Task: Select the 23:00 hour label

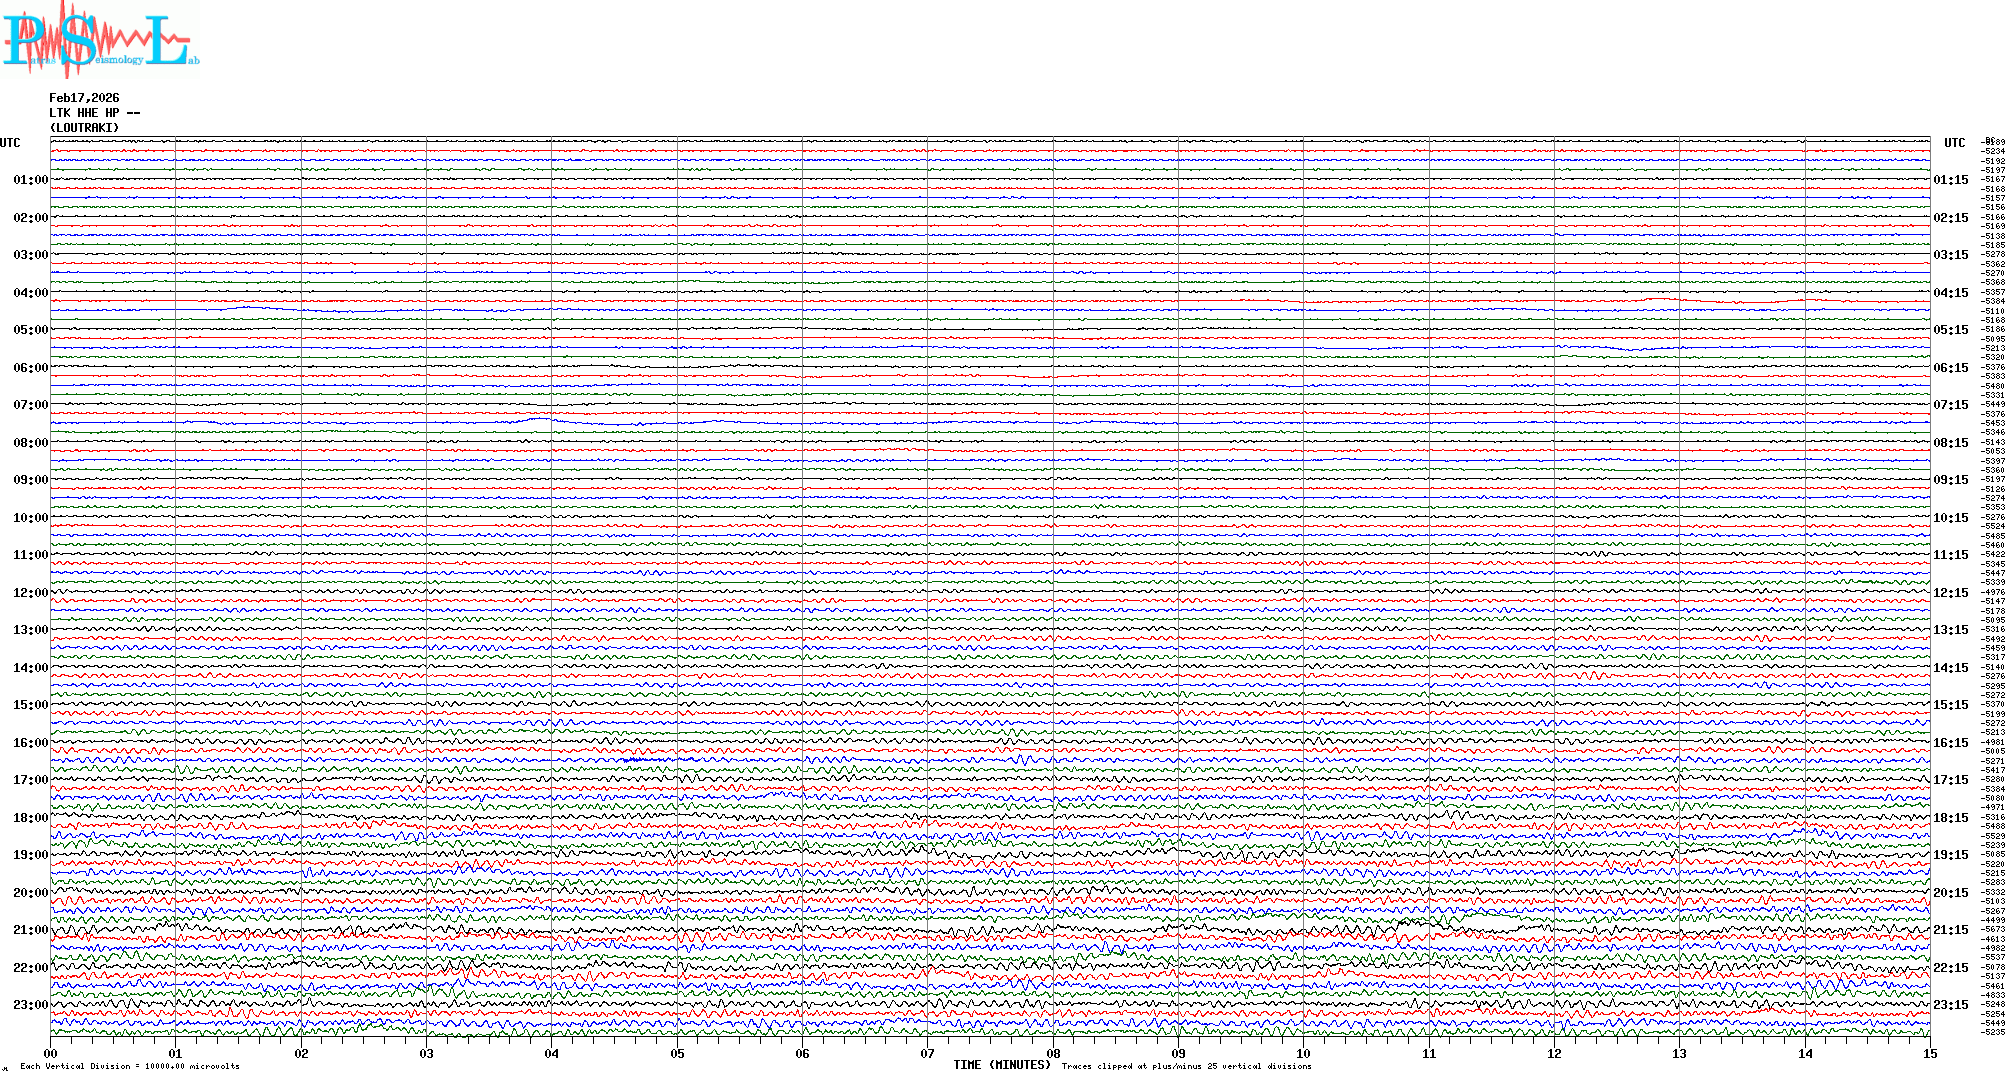Action: (x=30, y=1005)
